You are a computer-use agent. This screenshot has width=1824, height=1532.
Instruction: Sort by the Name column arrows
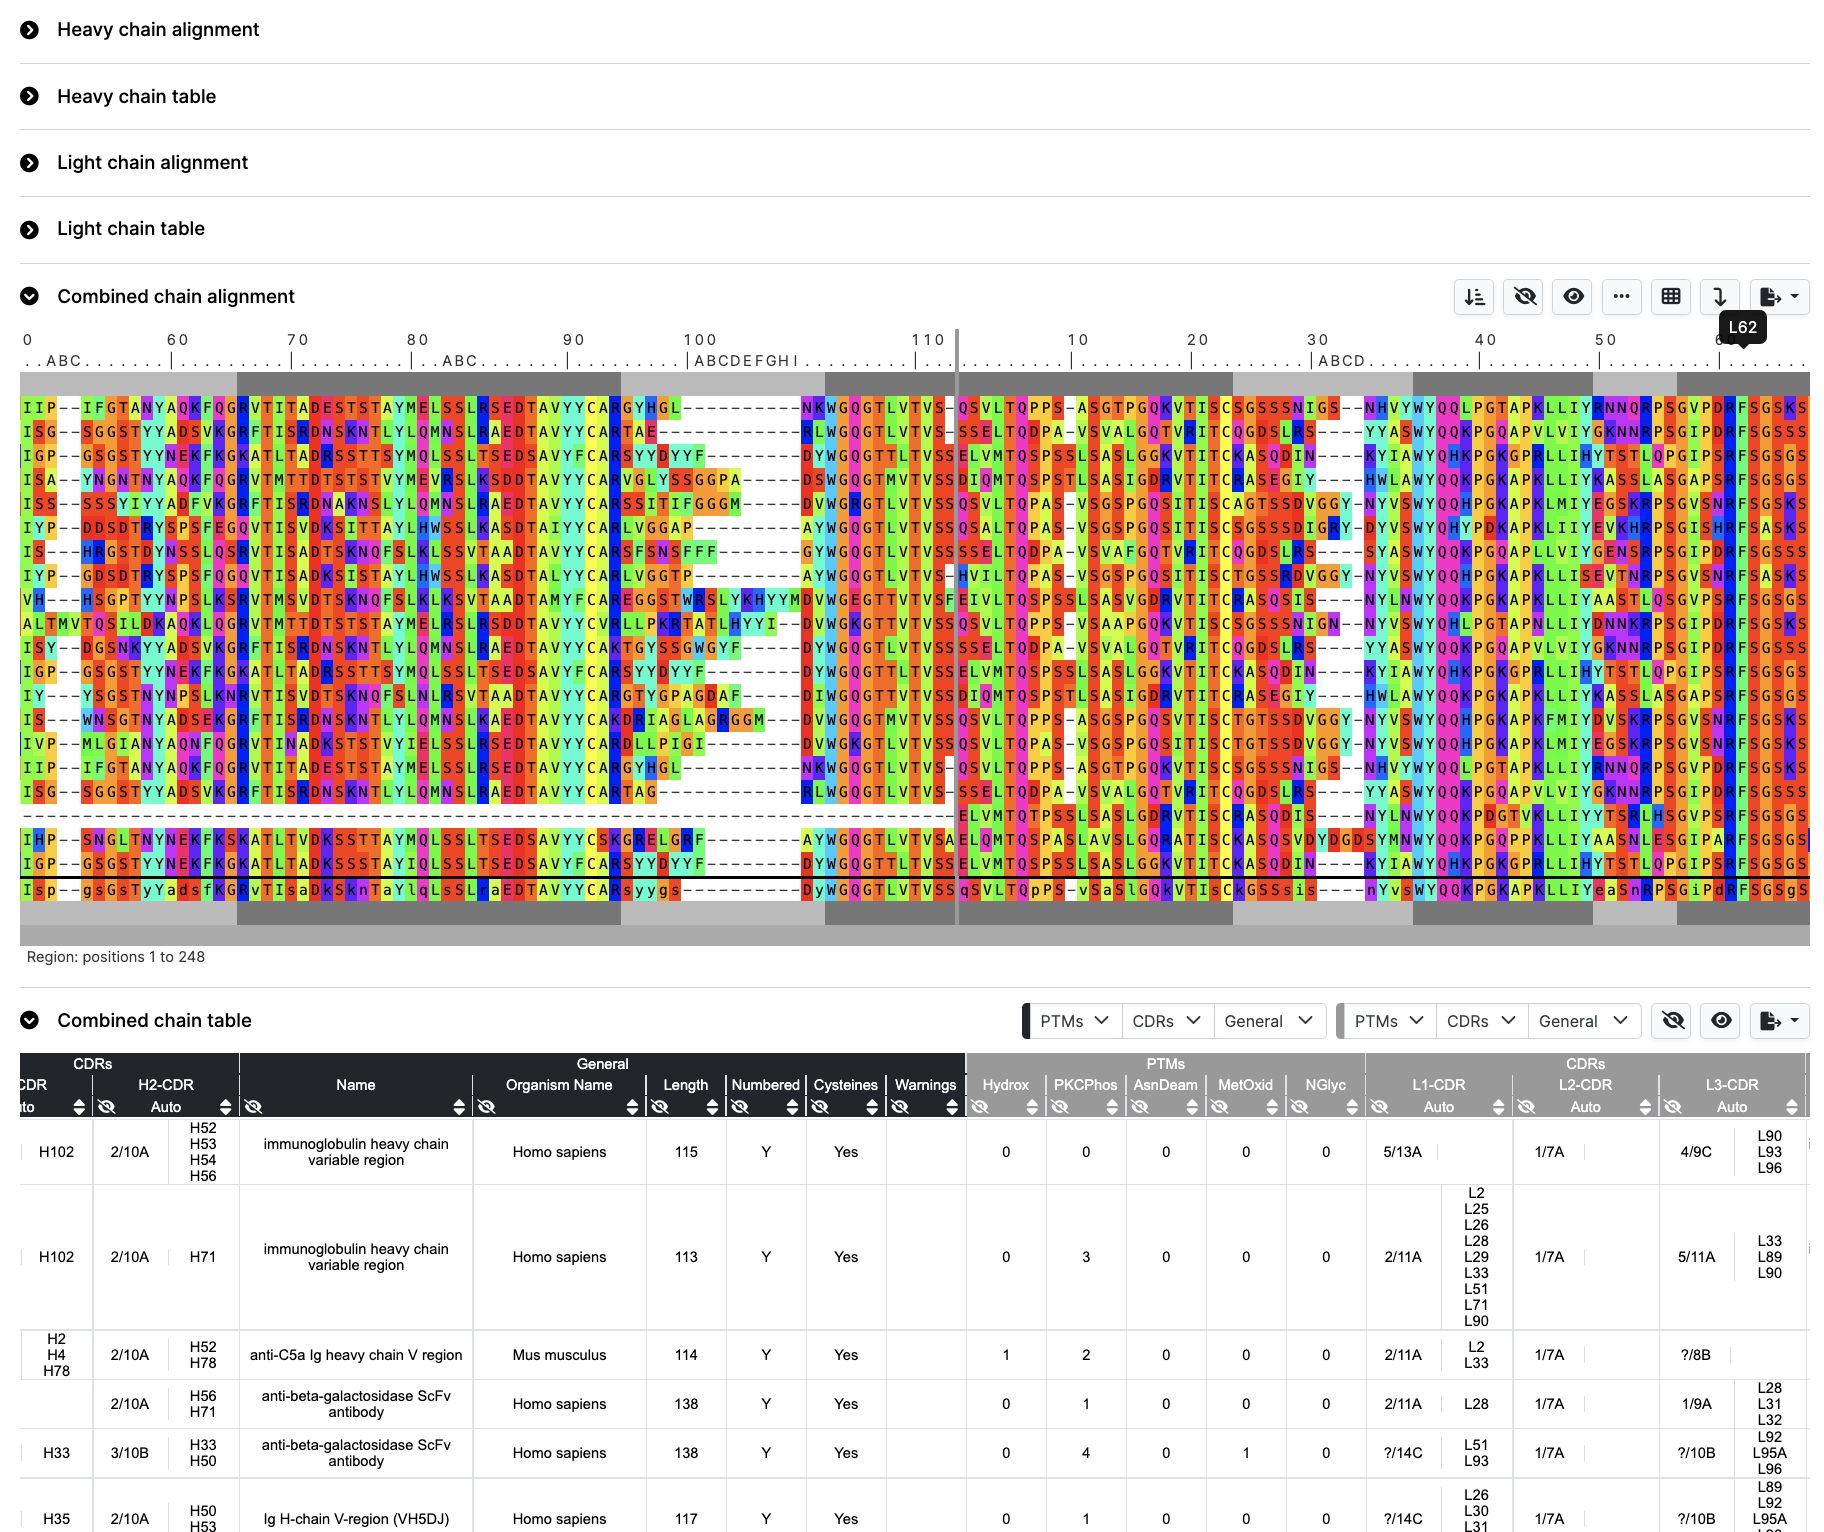tap(459, 1107)
